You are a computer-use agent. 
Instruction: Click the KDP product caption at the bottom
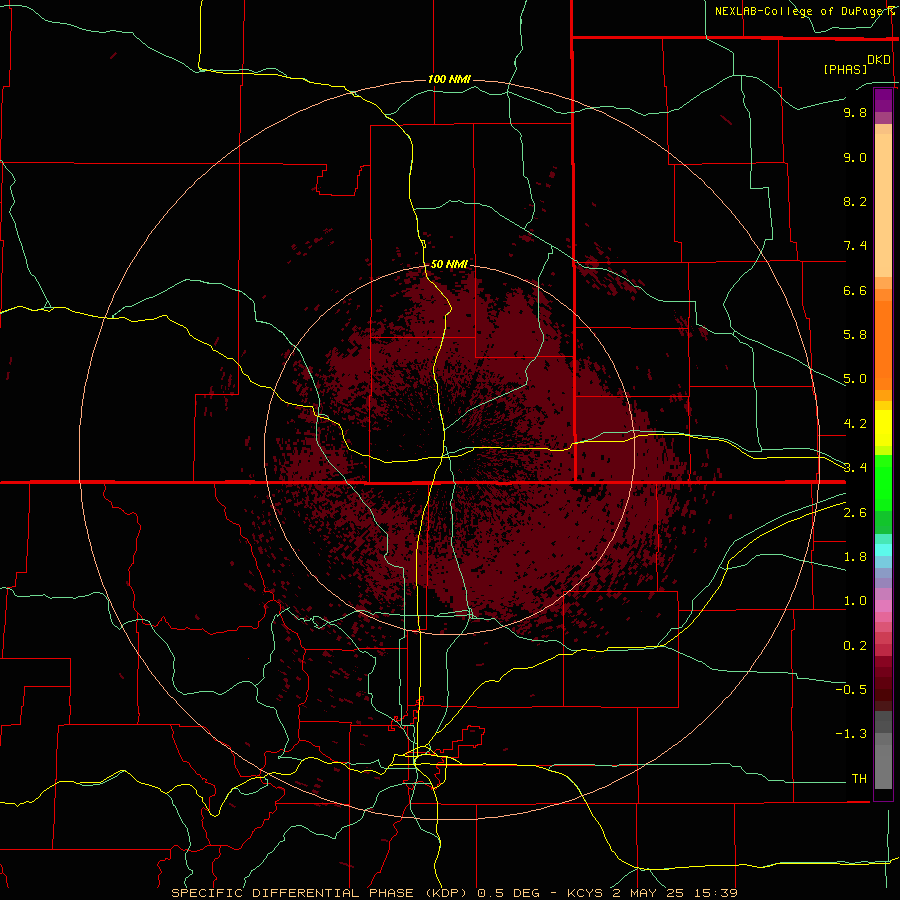tap(454, 893)
